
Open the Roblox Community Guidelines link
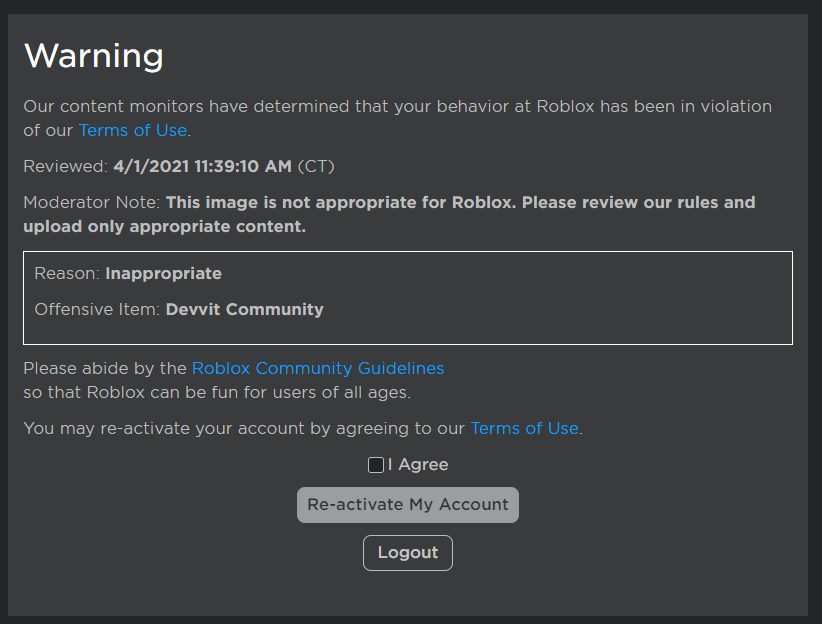click(x=318, y=368)
